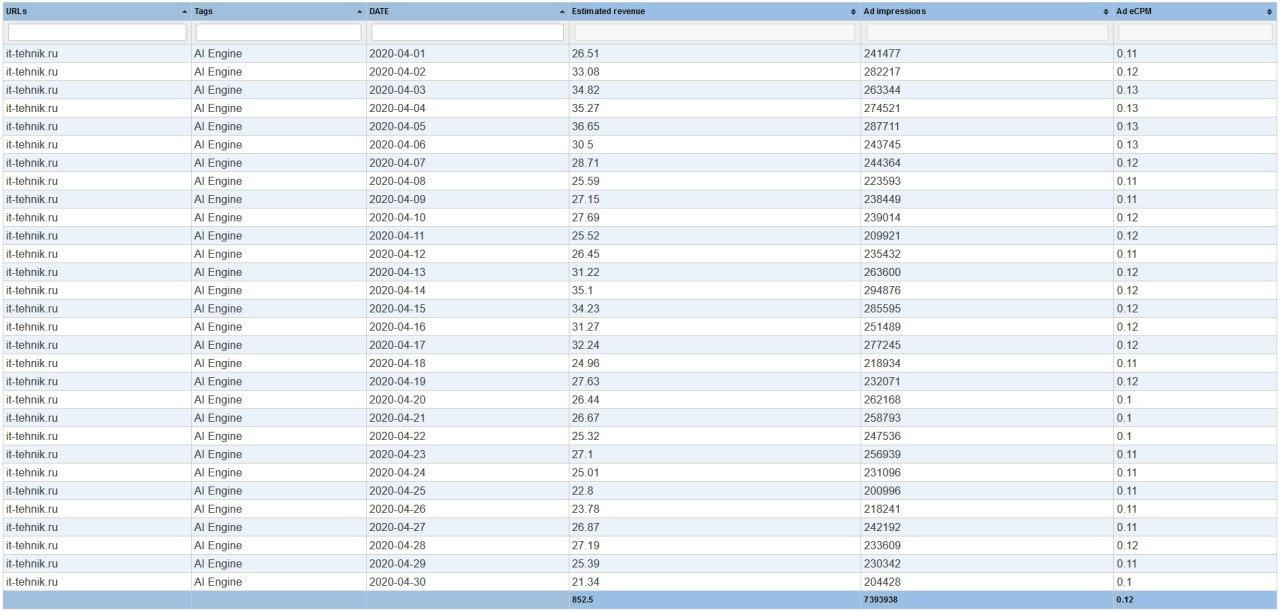Select the date cell 2020-04-05
Image resolution: width=1280 pixels, height=612 pixels.
click(x=397, y=127)
